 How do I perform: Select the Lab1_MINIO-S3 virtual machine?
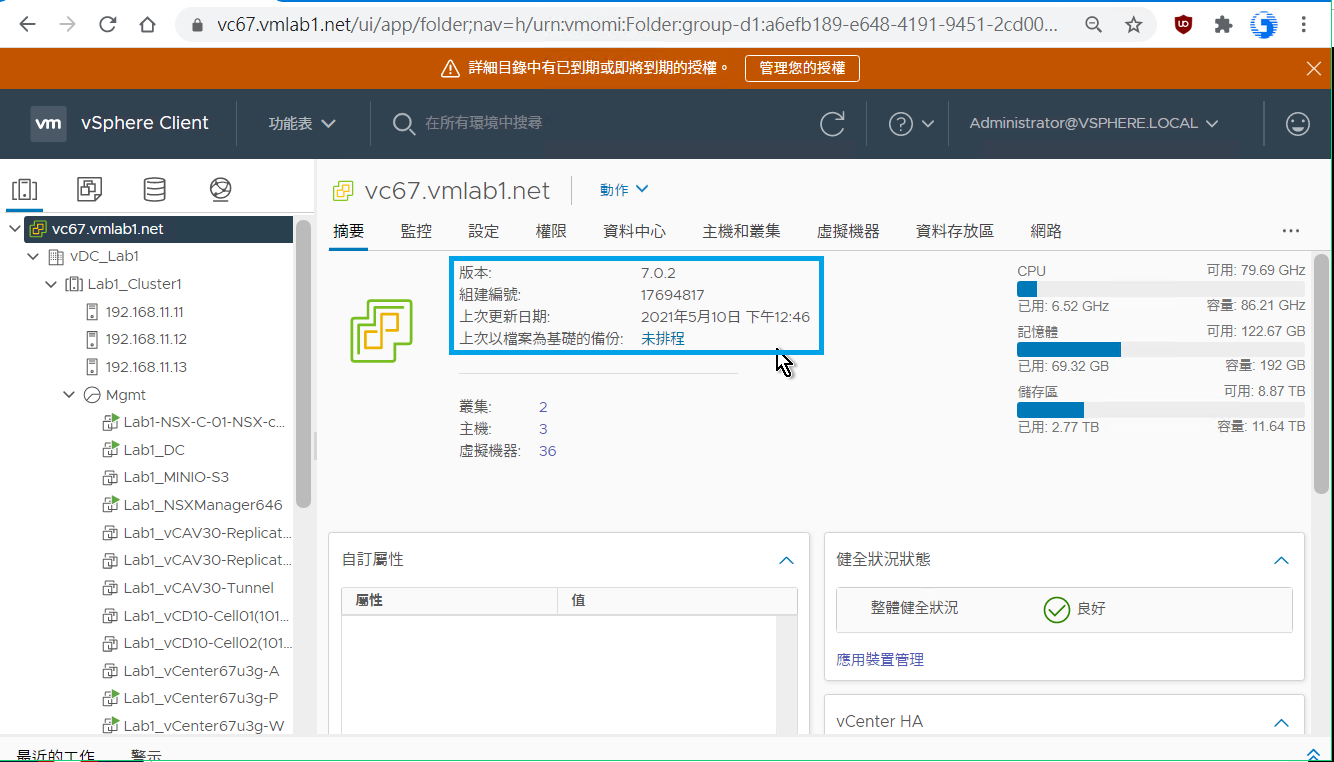click(176, 477)
